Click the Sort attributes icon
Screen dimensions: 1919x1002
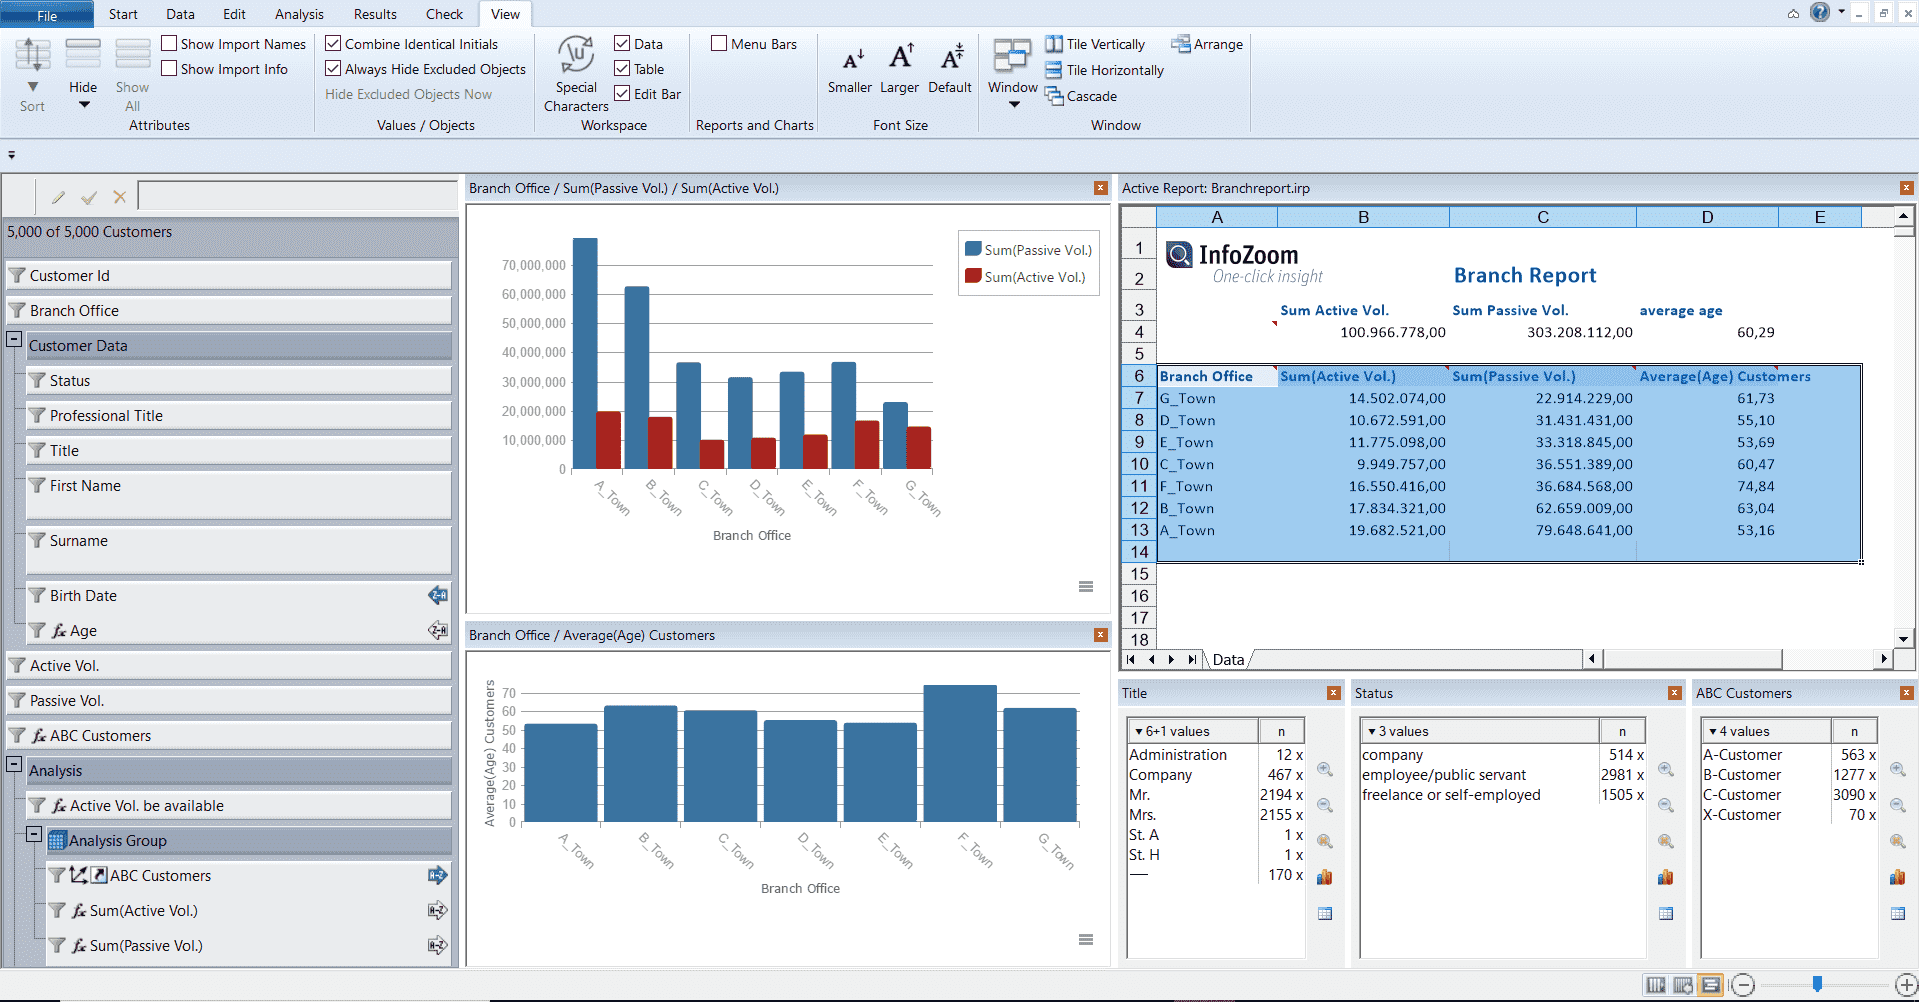coord(32,56)
